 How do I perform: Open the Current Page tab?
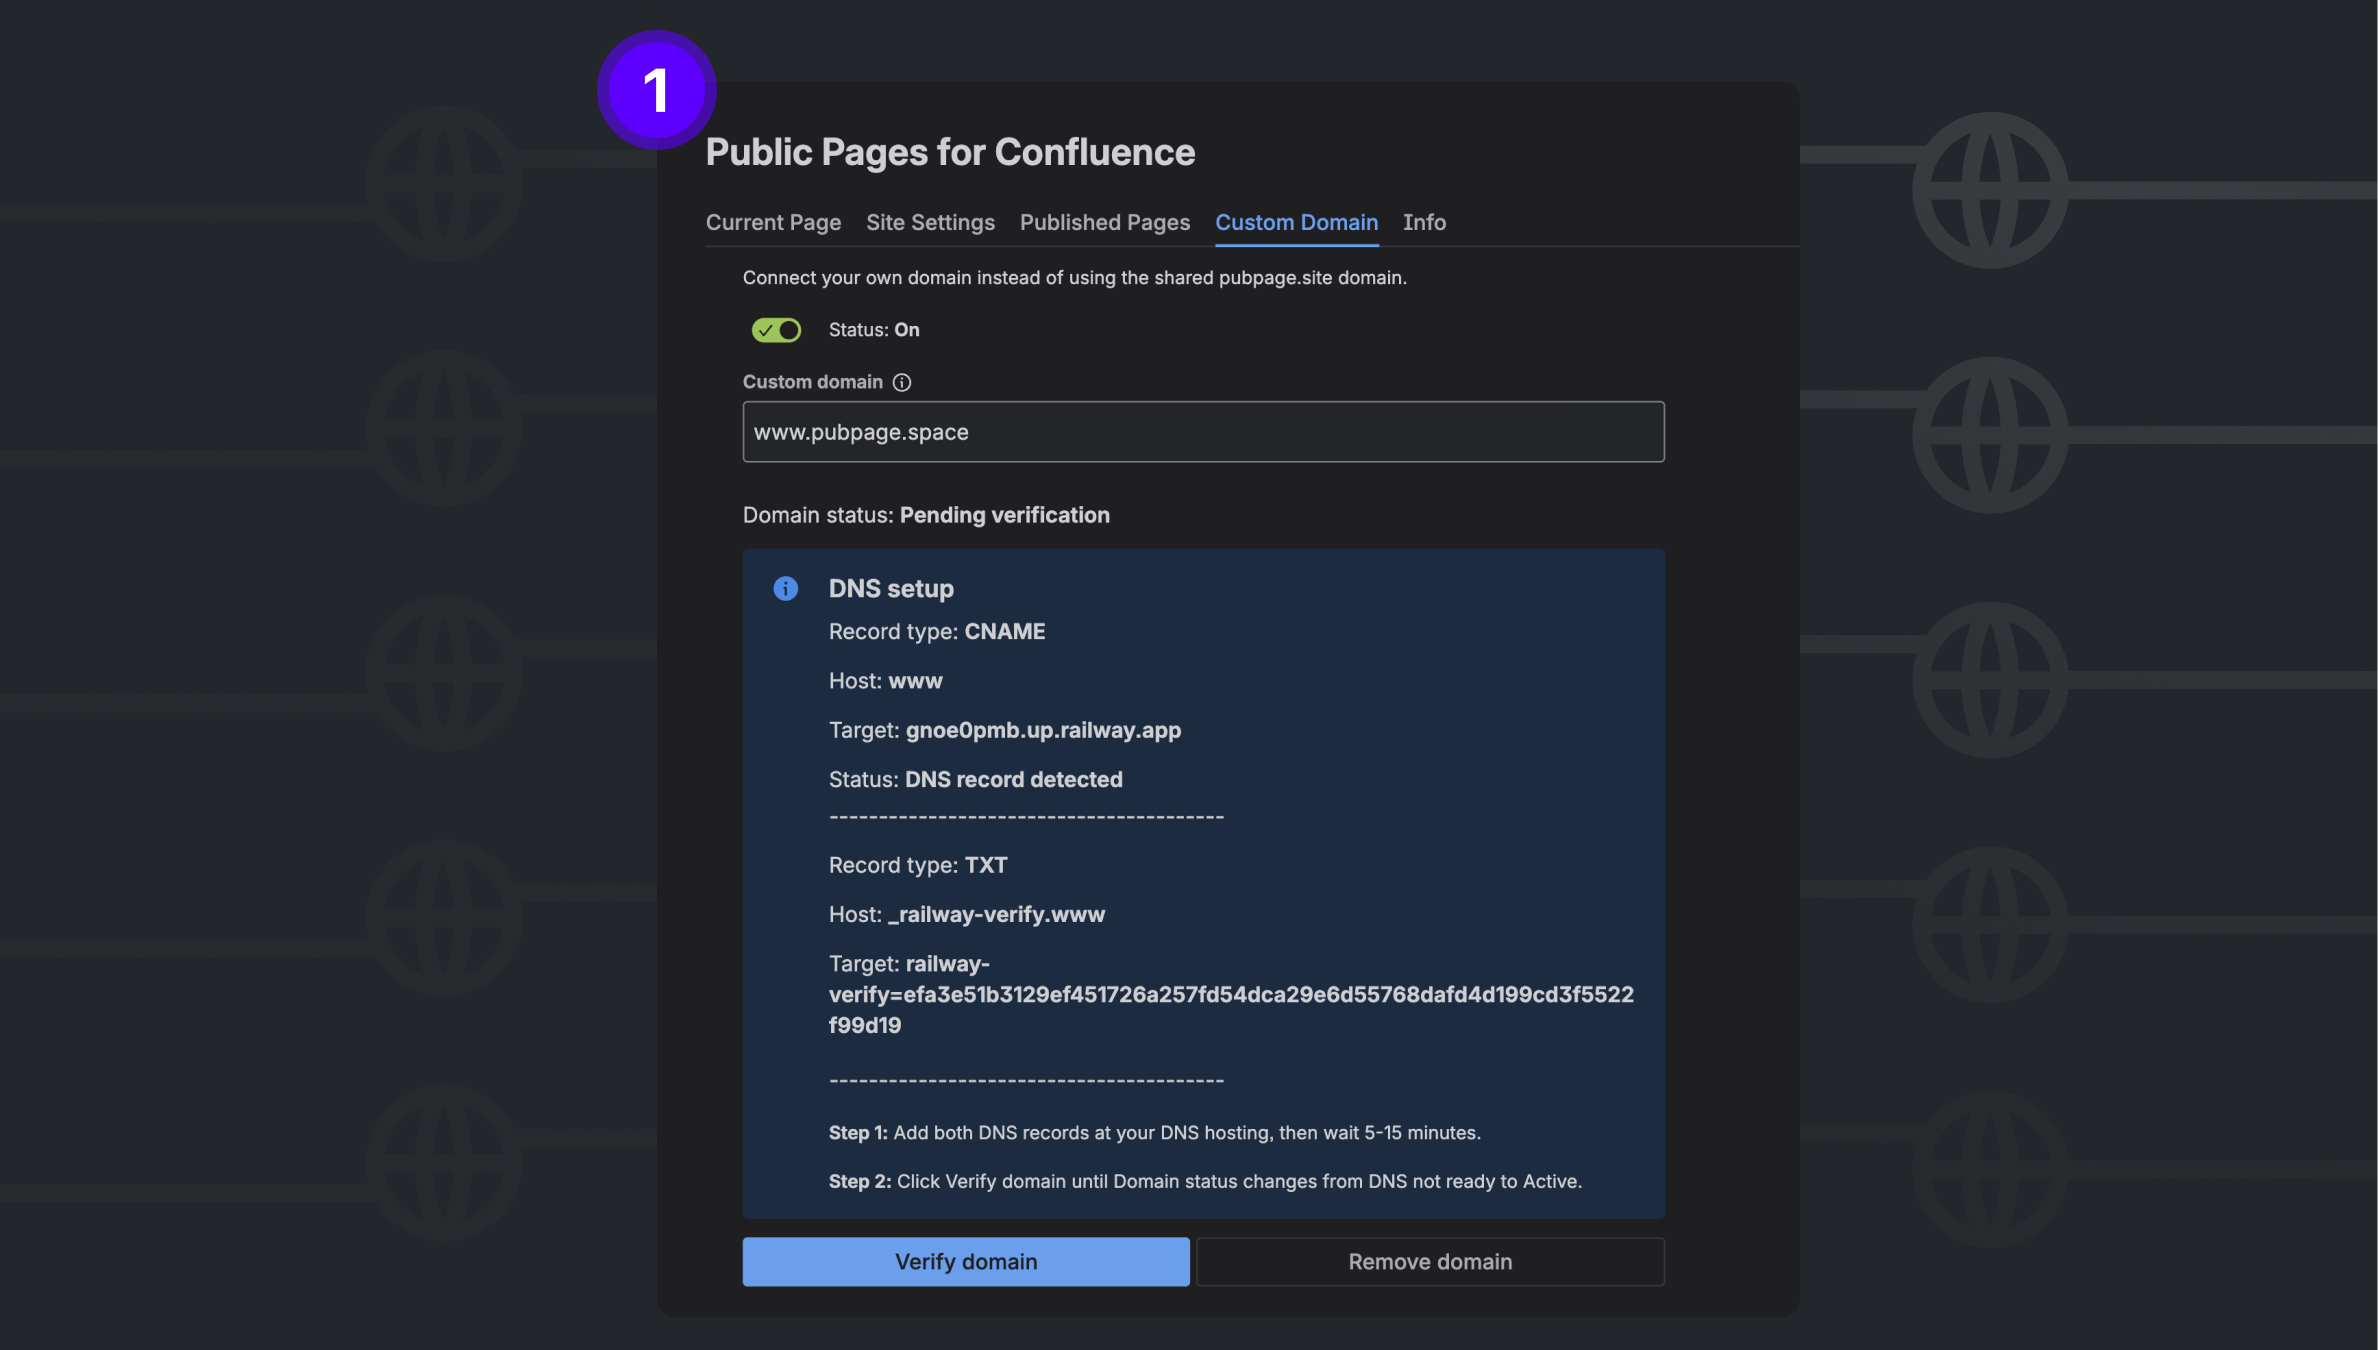click(773, 222)
